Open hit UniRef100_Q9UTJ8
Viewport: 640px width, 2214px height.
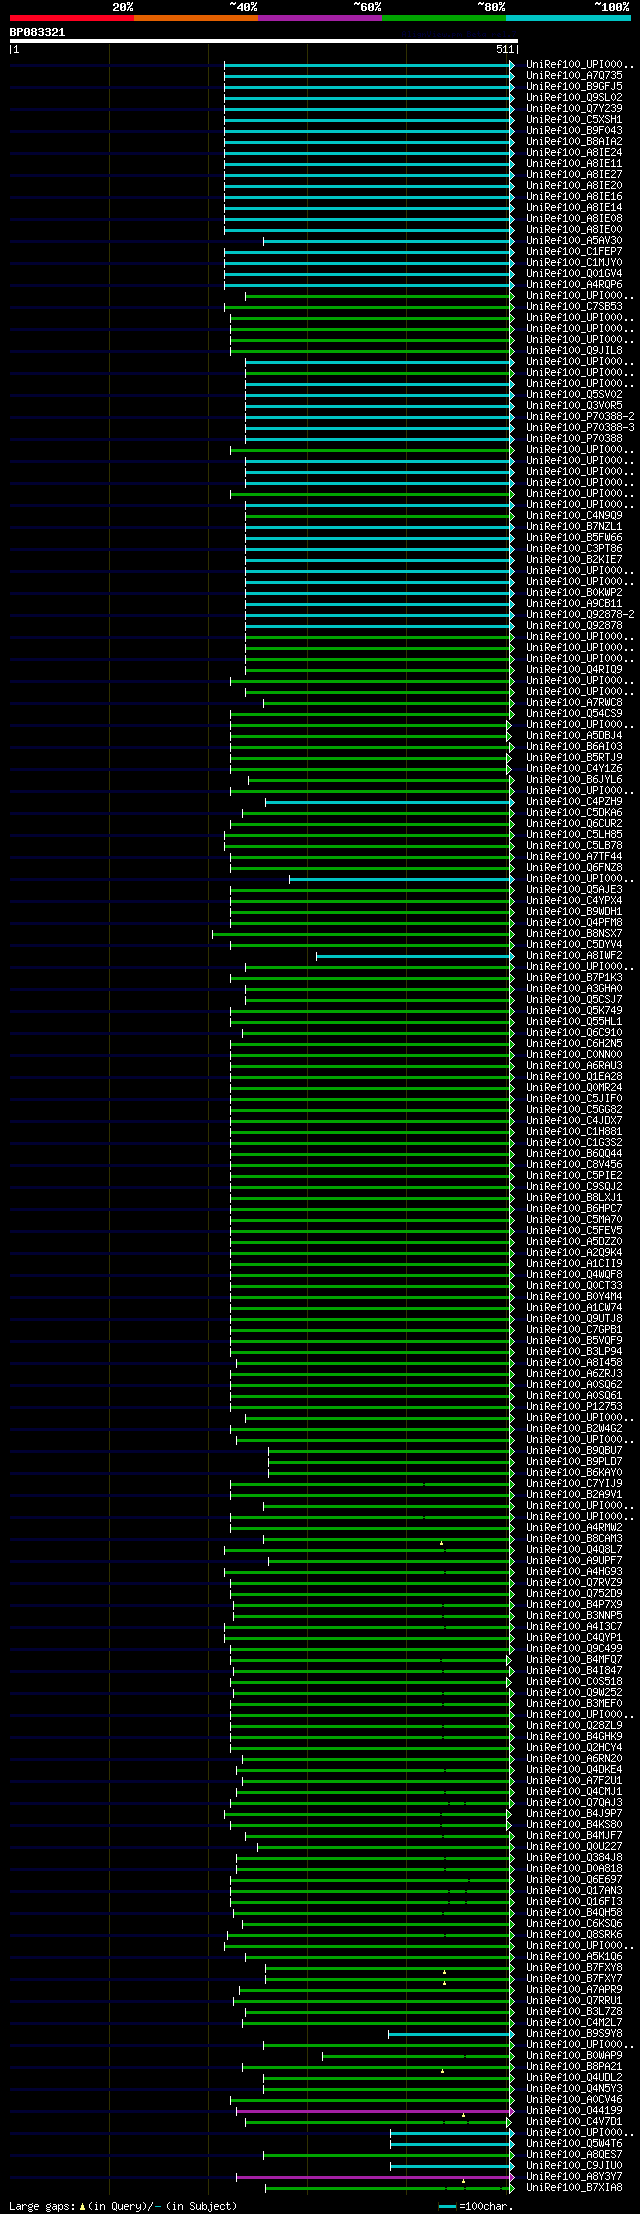tap(574, 1318)
